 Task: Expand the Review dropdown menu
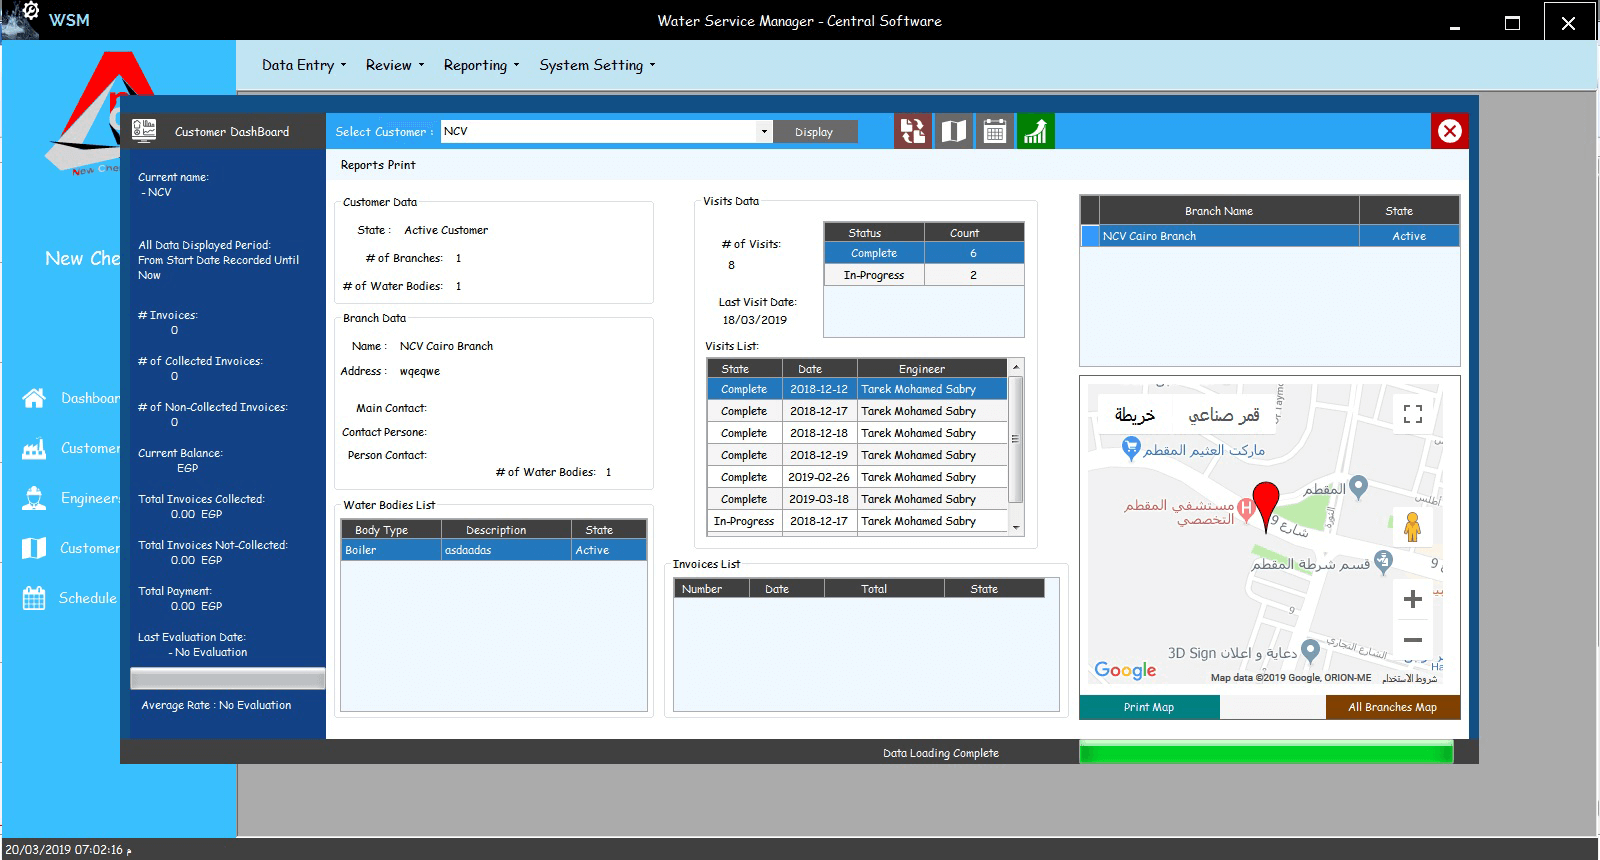pyautogui.click(x=394, y=65)
